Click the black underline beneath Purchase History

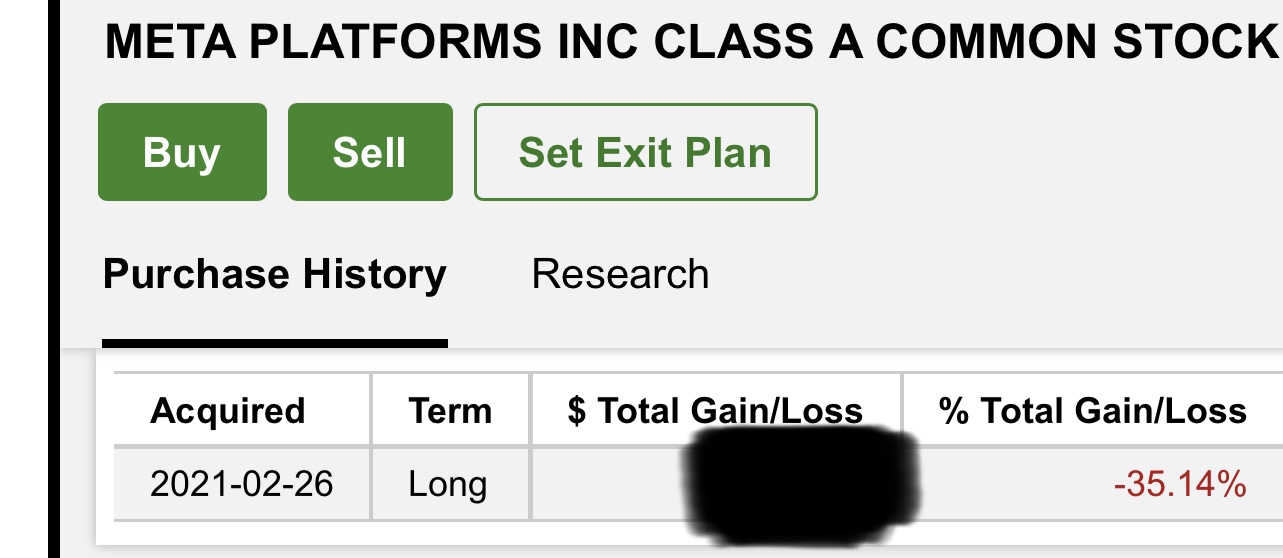pos(275,343)
